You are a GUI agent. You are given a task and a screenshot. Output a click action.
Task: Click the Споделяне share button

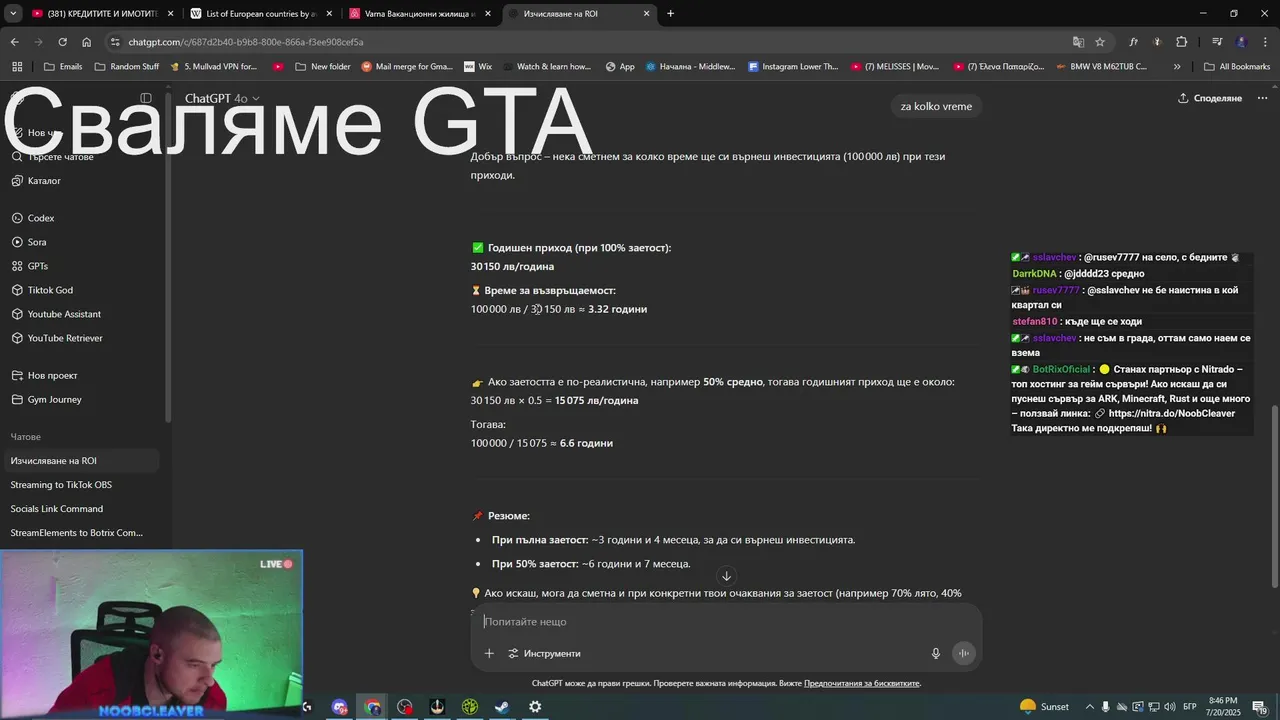(1210, 98)
